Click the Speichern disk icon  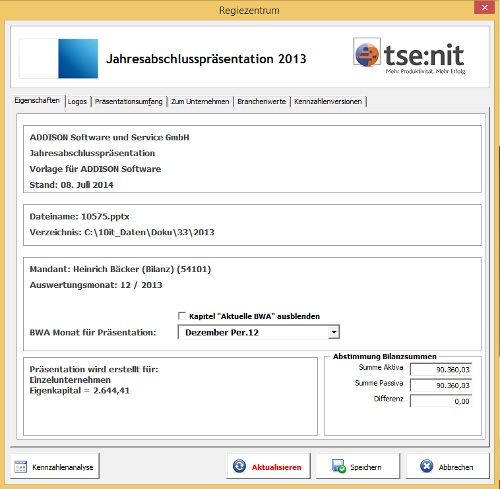coord(339,466)
